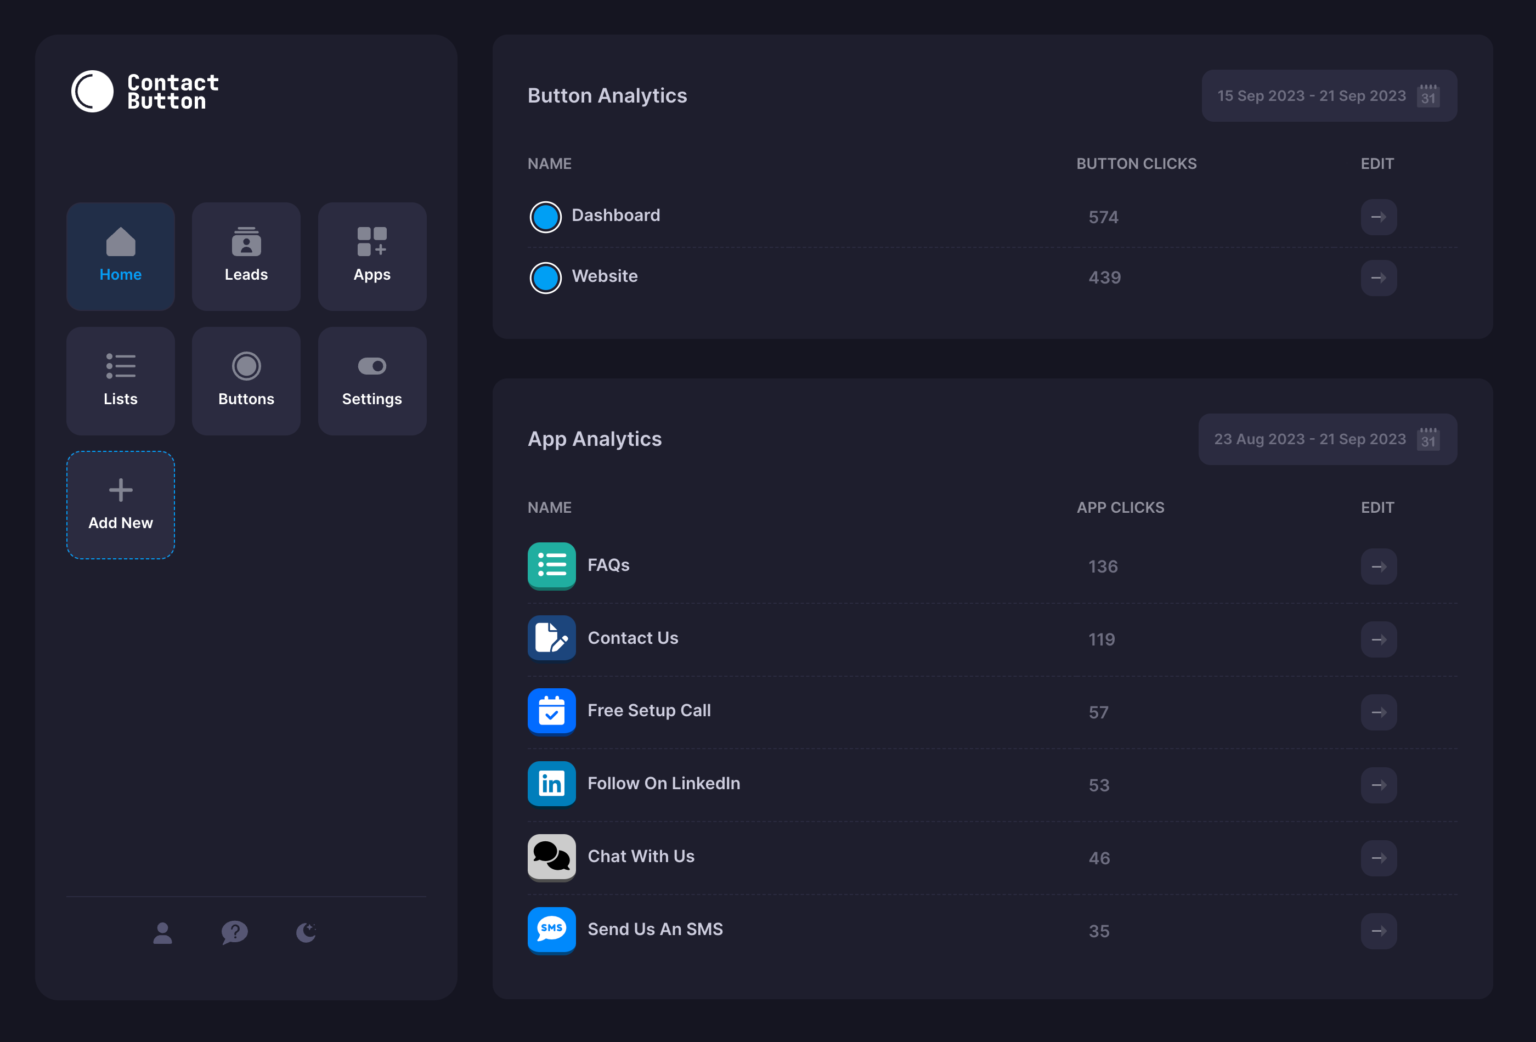Click the Buttons icon in sidebar
The width and height of the screenshot is (1536, 1042).
pyautogui.click(x=246, y=381)
